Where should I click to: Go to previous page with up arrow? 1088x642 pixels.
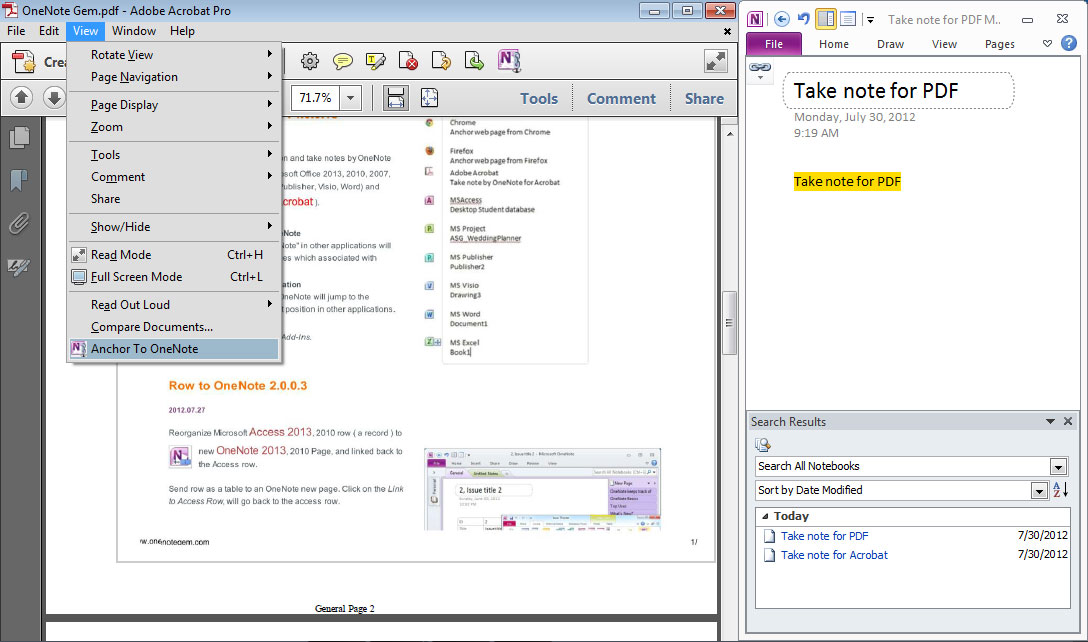[22, 97]
